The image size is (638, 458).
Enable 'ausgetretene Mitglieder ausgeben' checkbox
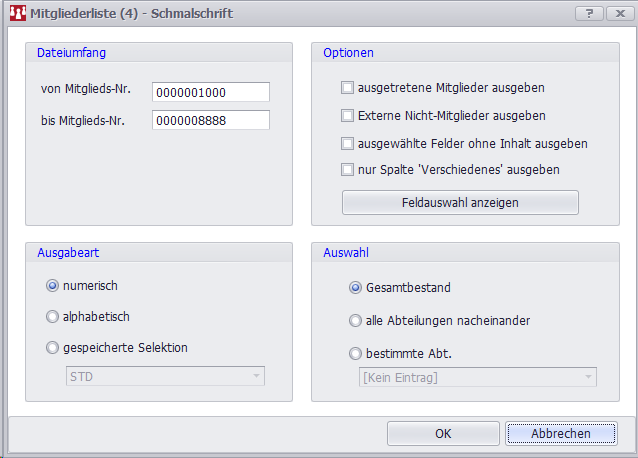(x=348, y=88)
